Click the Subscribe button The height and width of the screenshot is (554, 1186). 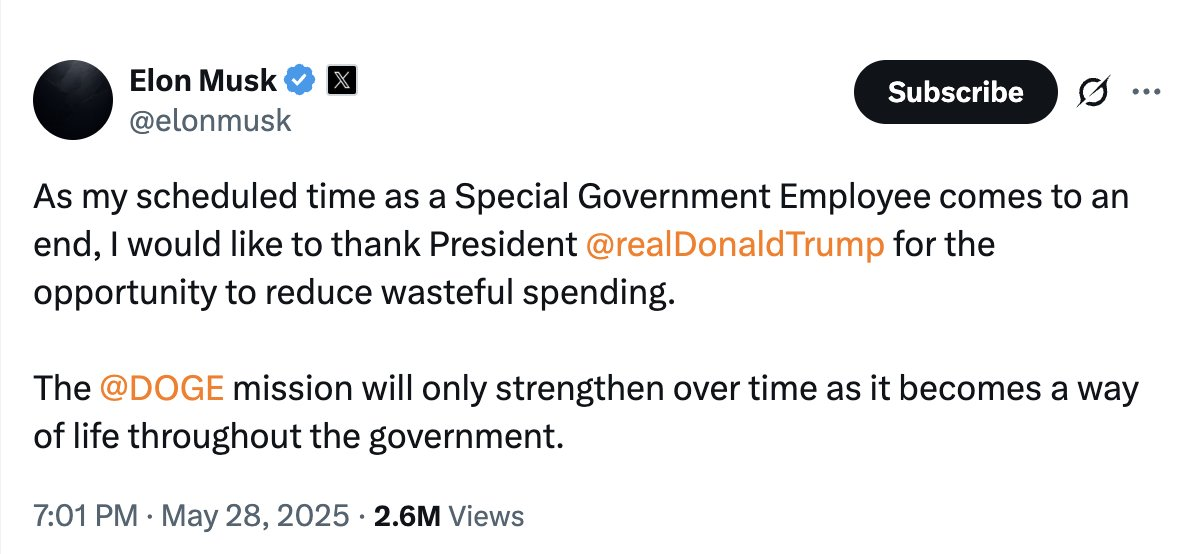point(955,92)
